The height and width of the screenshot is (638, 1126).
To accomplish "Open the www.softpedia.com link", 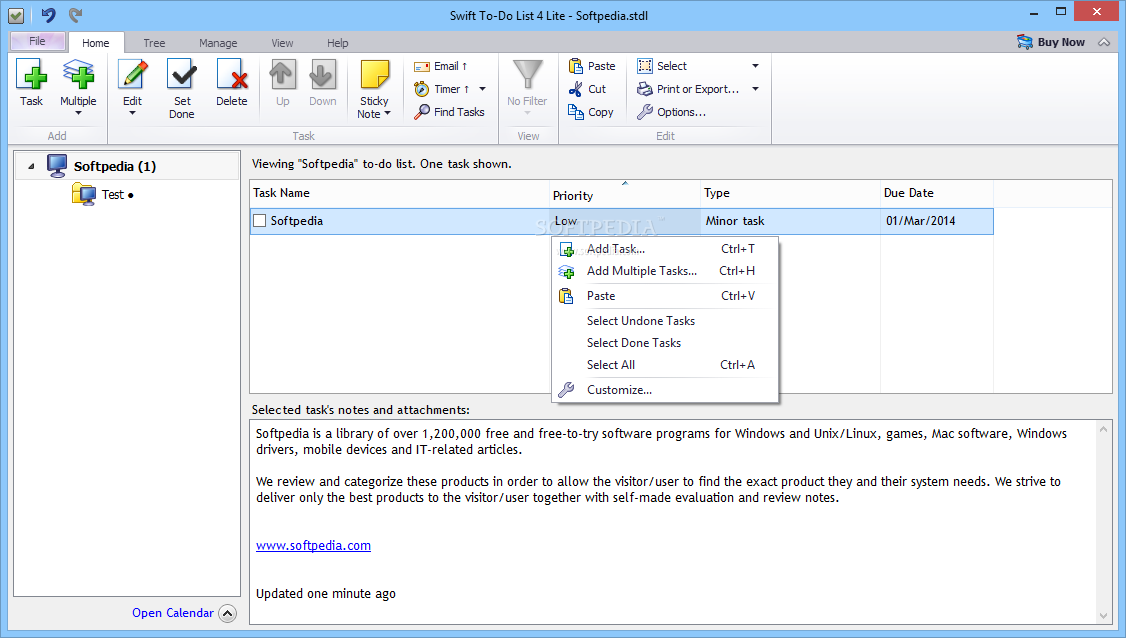I will coord(313,545).
